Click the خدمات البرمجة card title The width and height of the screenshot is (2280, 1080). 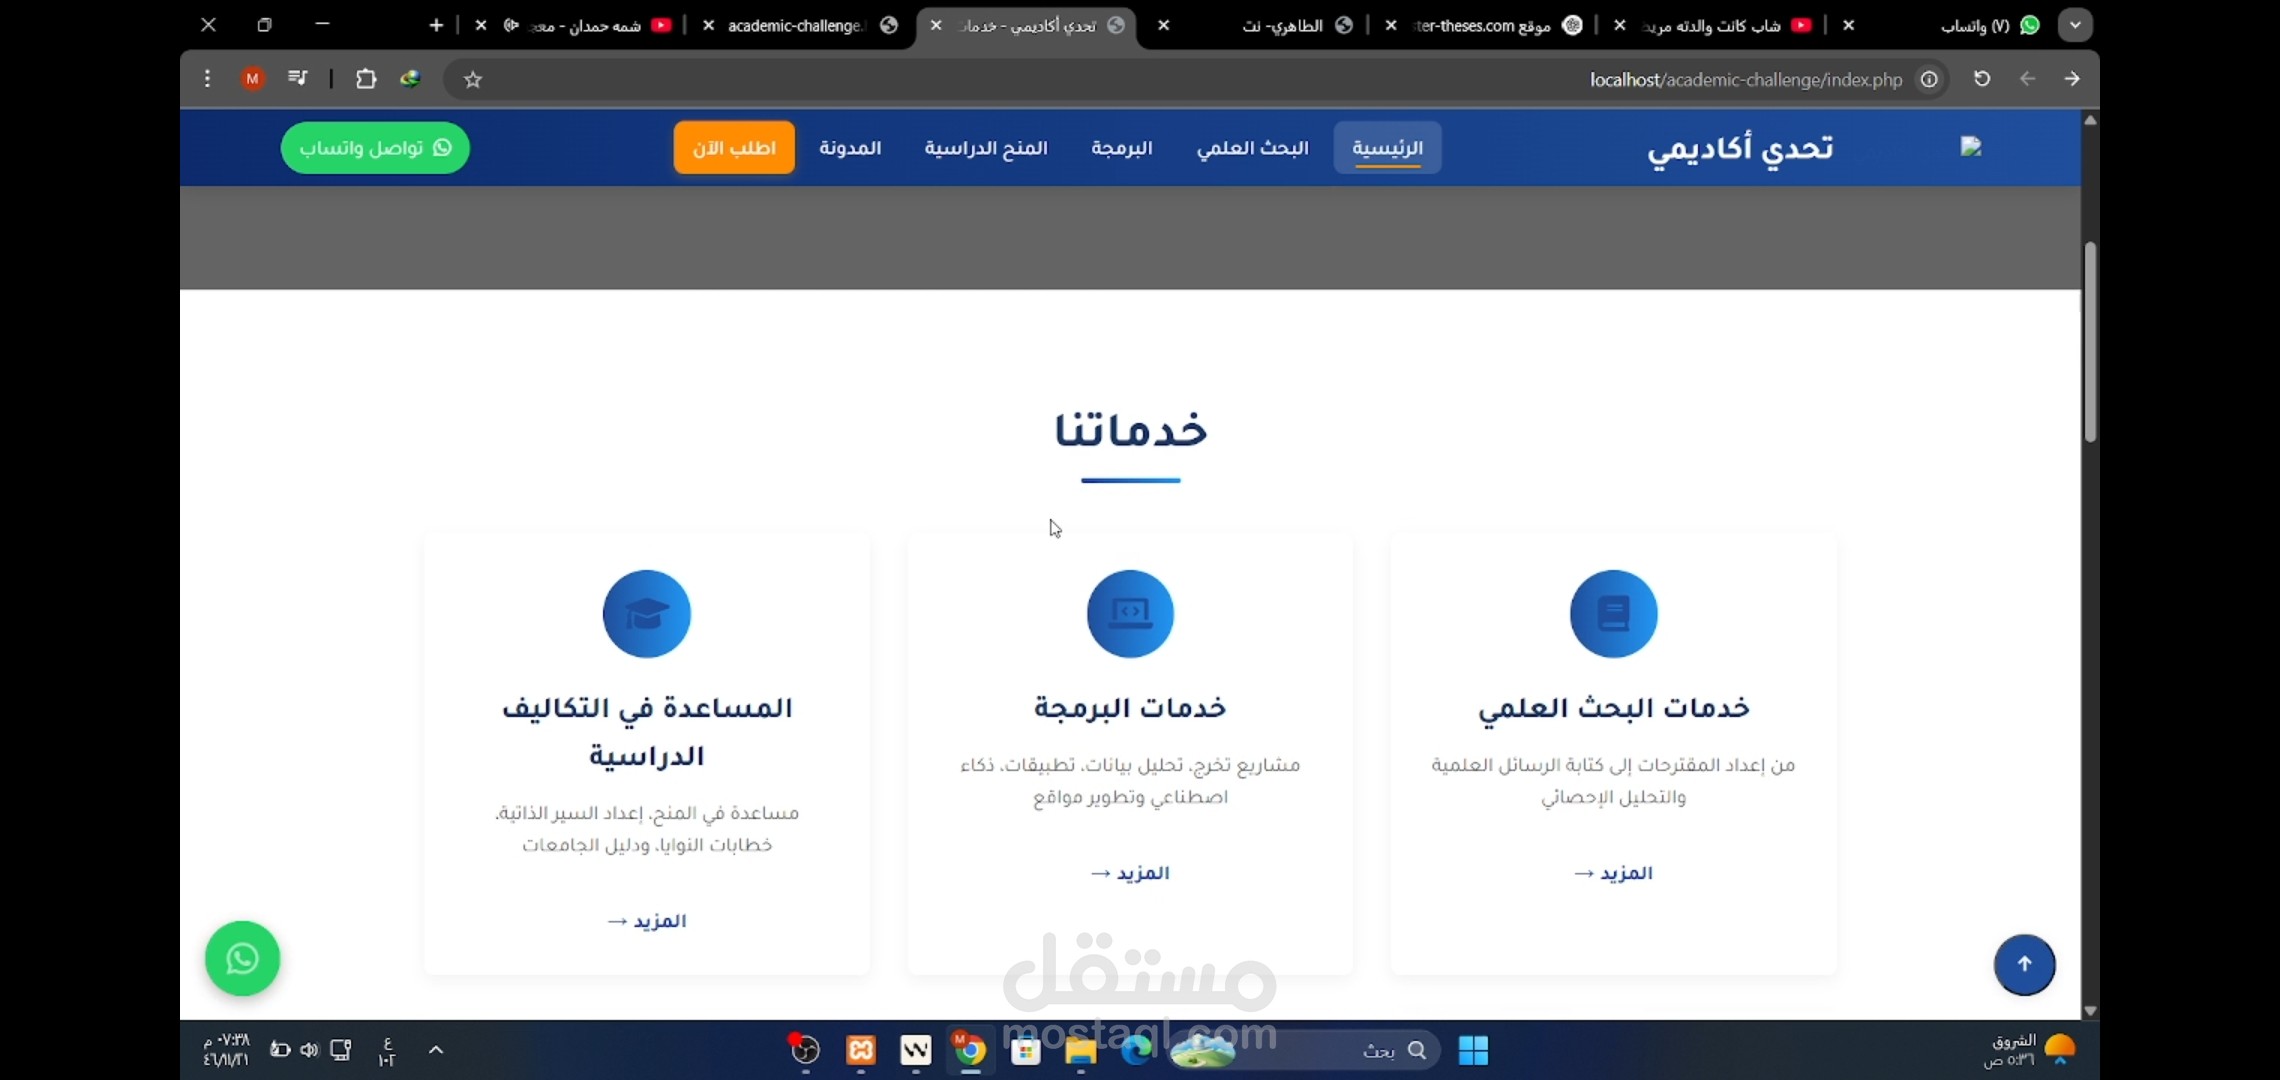[1130, 708]
